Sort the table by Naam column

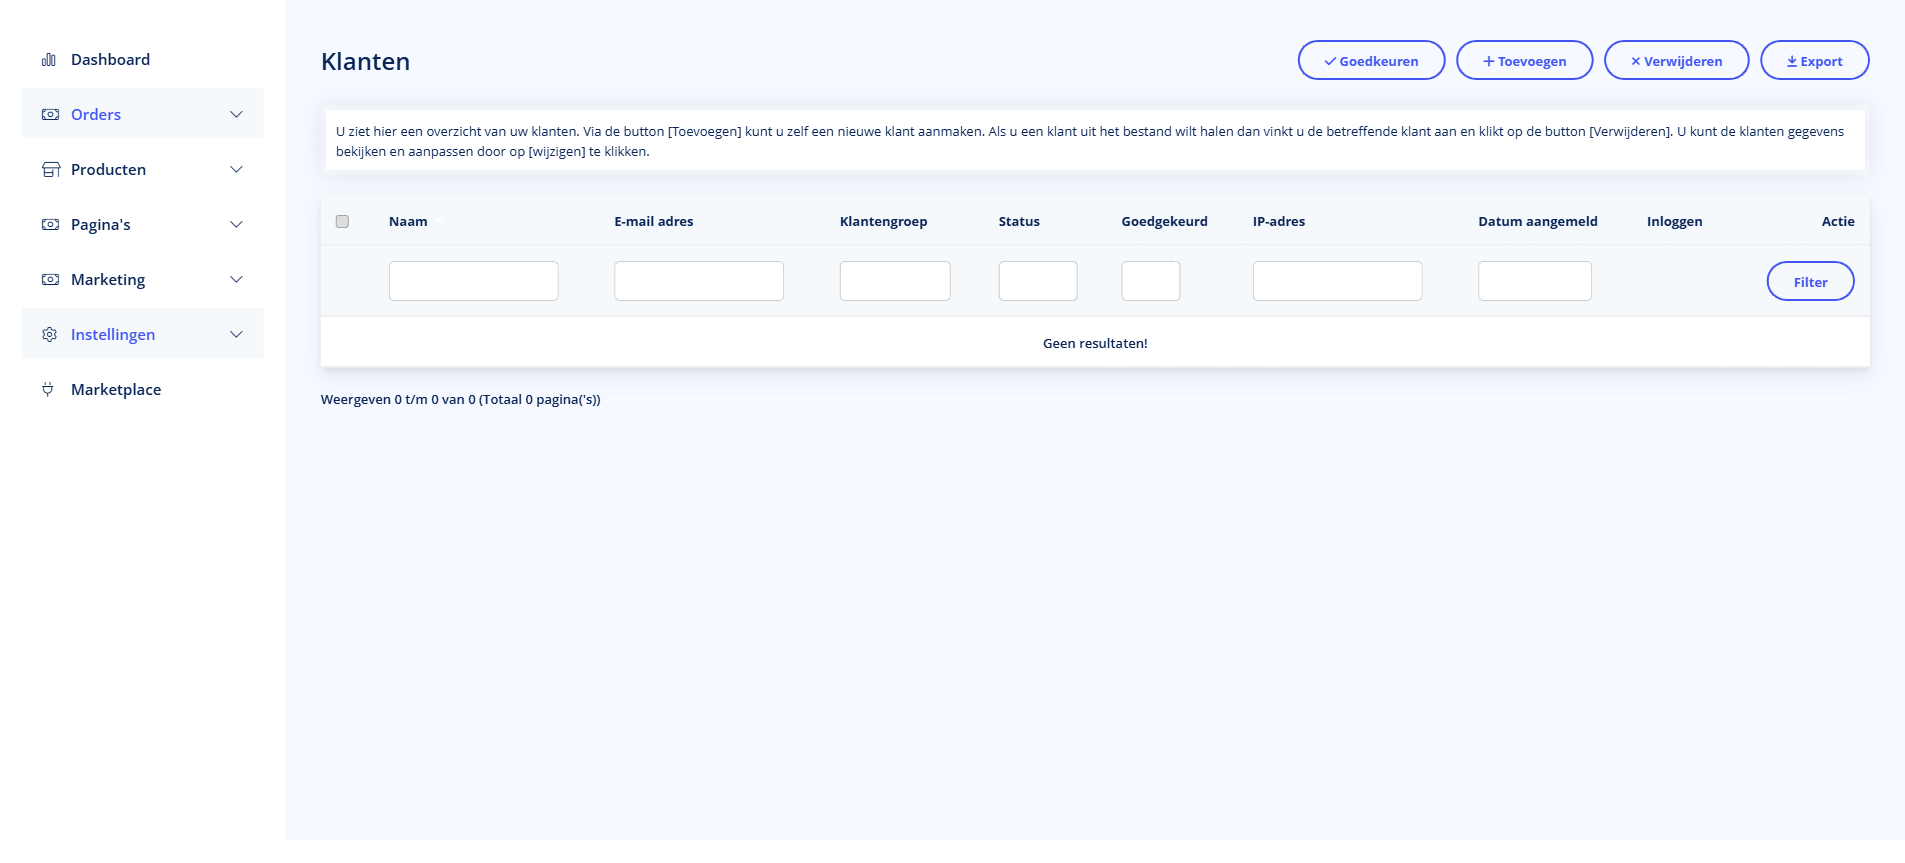click(x=408, y=222)
